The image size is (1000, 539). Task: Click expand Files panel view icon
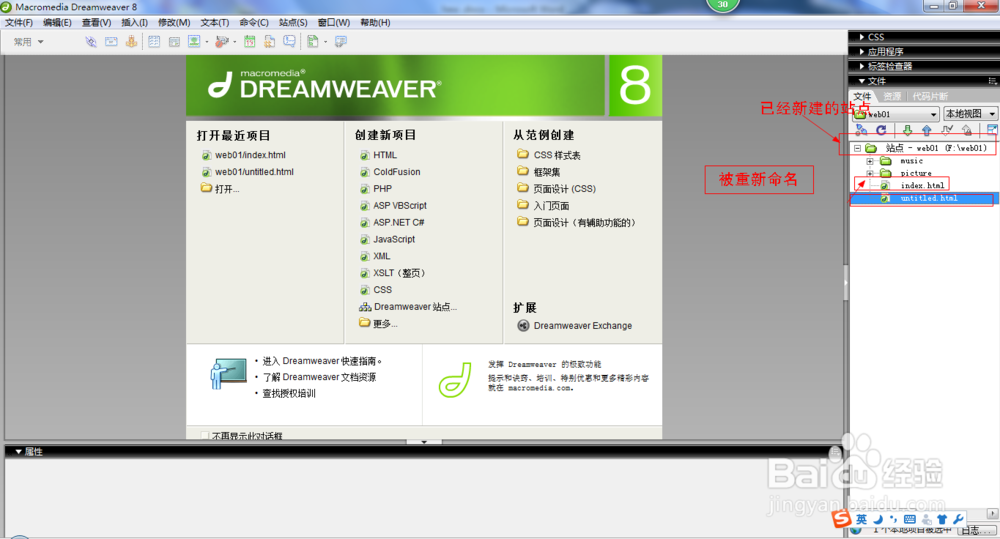[992, 130]
